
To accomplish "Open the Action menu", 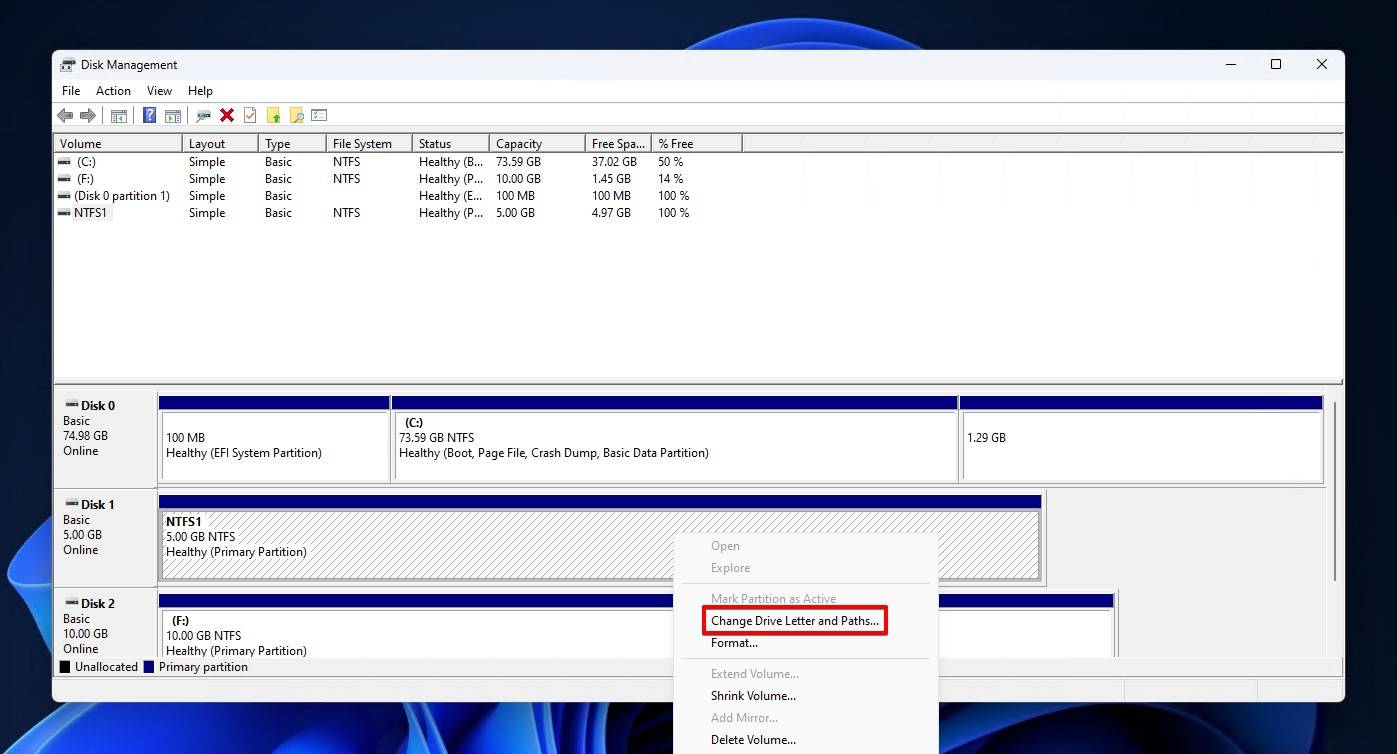I will (113, 91).
